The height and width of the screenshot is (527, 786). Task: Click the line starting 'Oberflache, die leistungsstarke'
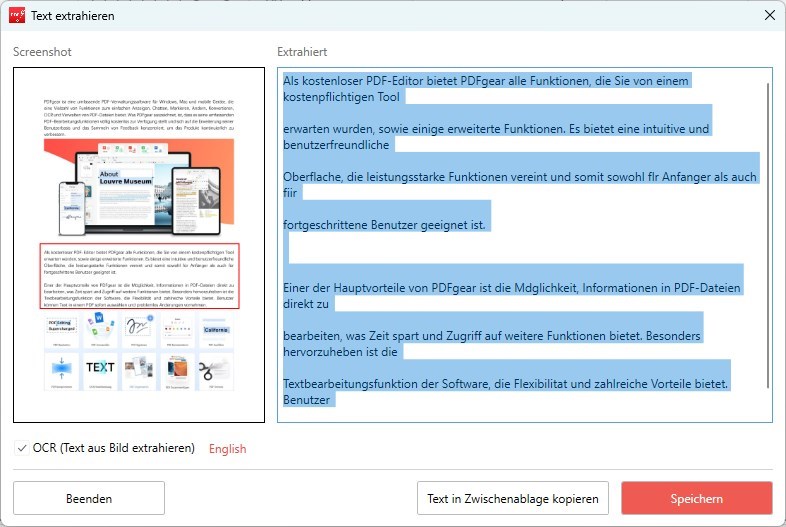(520, 177)
